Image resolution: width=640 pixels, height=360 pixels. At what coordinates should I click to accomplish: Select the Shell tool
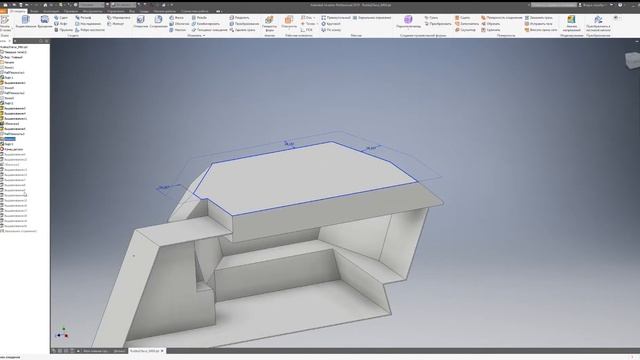coord(179,24)
